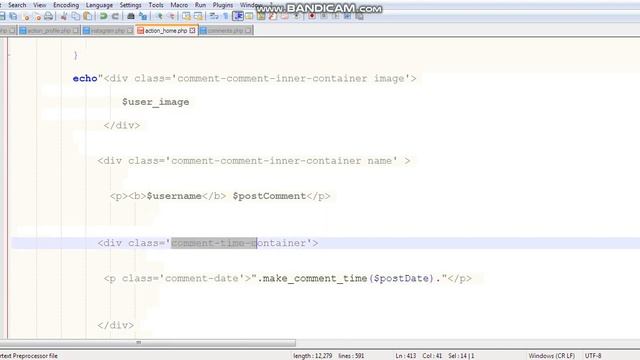Click 'length : 12,279' in status bar
The image size is (640, 360).
coord(313,356)
